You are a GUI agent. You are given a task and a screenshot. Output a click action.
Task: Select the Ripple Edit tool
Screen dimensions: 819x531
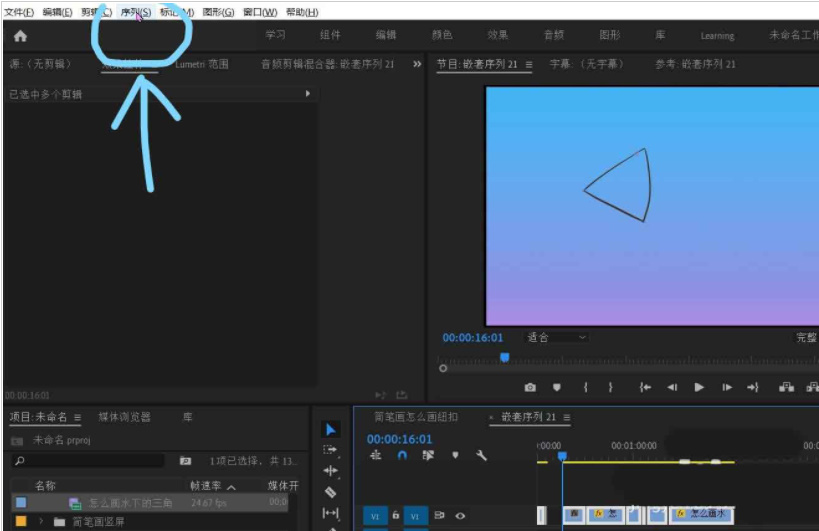tap(331, 471)
